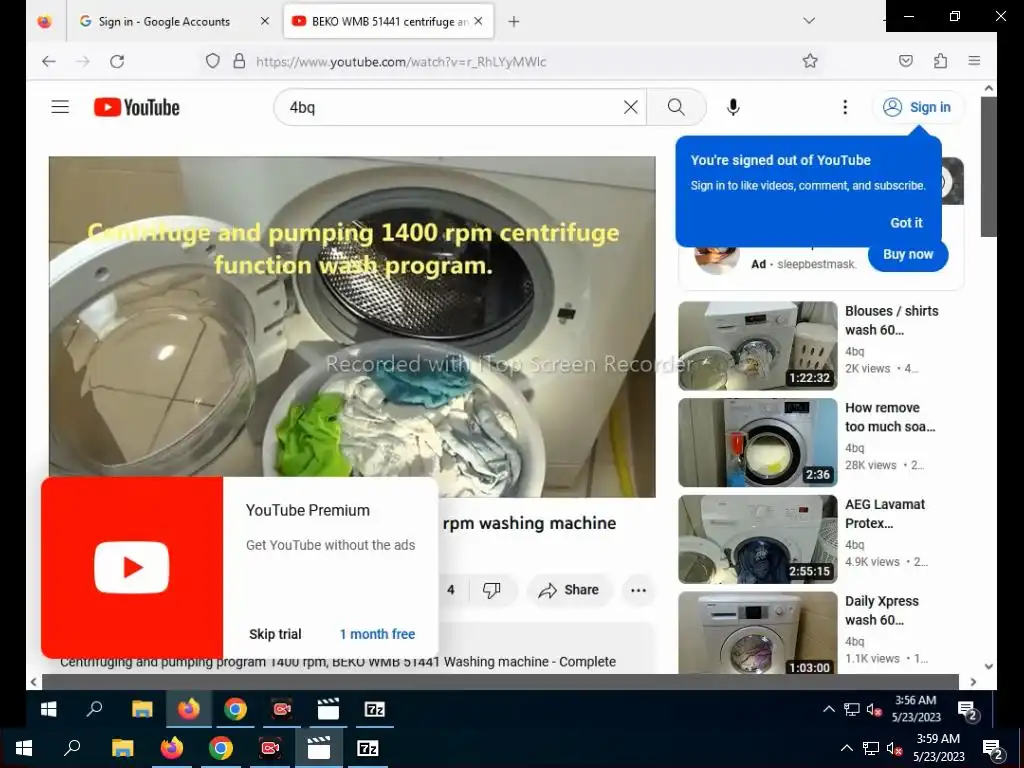This screenshot has width=1024, height=768.
Task: Run the search with the magnifier button
Action: [677, 107]
